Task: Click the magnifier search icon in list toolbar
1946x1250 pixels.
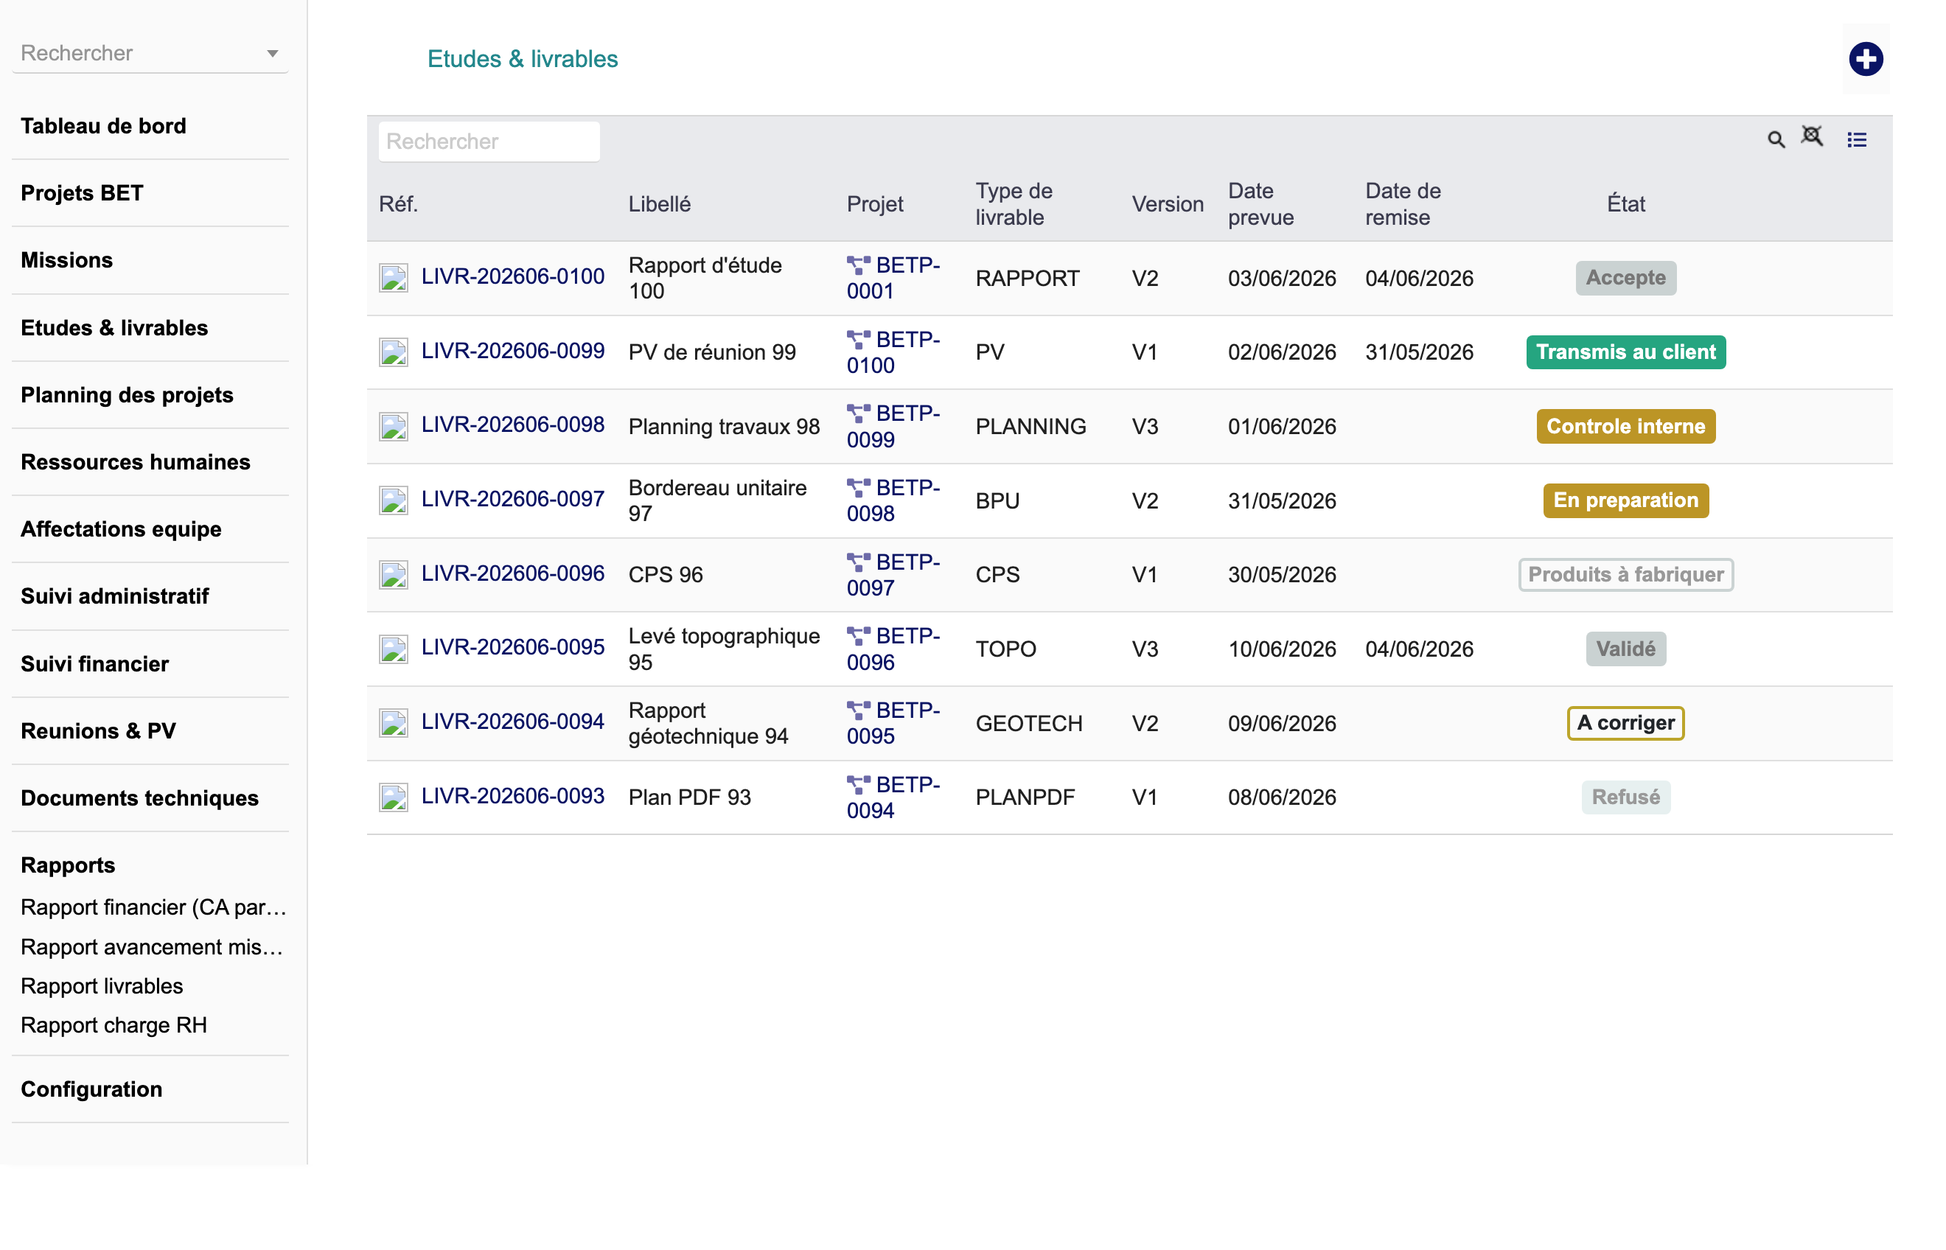Action: click(x=1775, y=140)
